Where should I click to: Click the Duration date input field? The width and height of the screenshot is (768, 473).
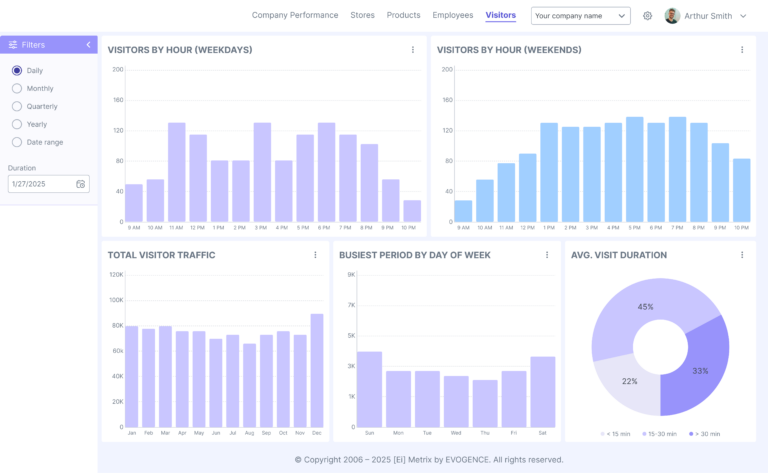pyautogui.click(x=40, y=184)
